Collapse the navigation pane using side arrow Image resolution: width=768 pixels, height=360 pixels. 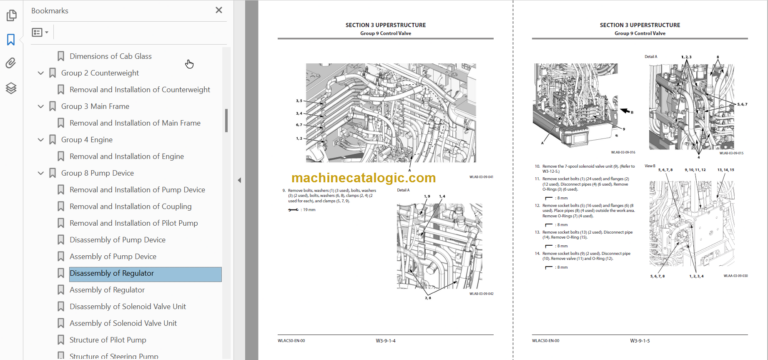click(x=239, y=180)
